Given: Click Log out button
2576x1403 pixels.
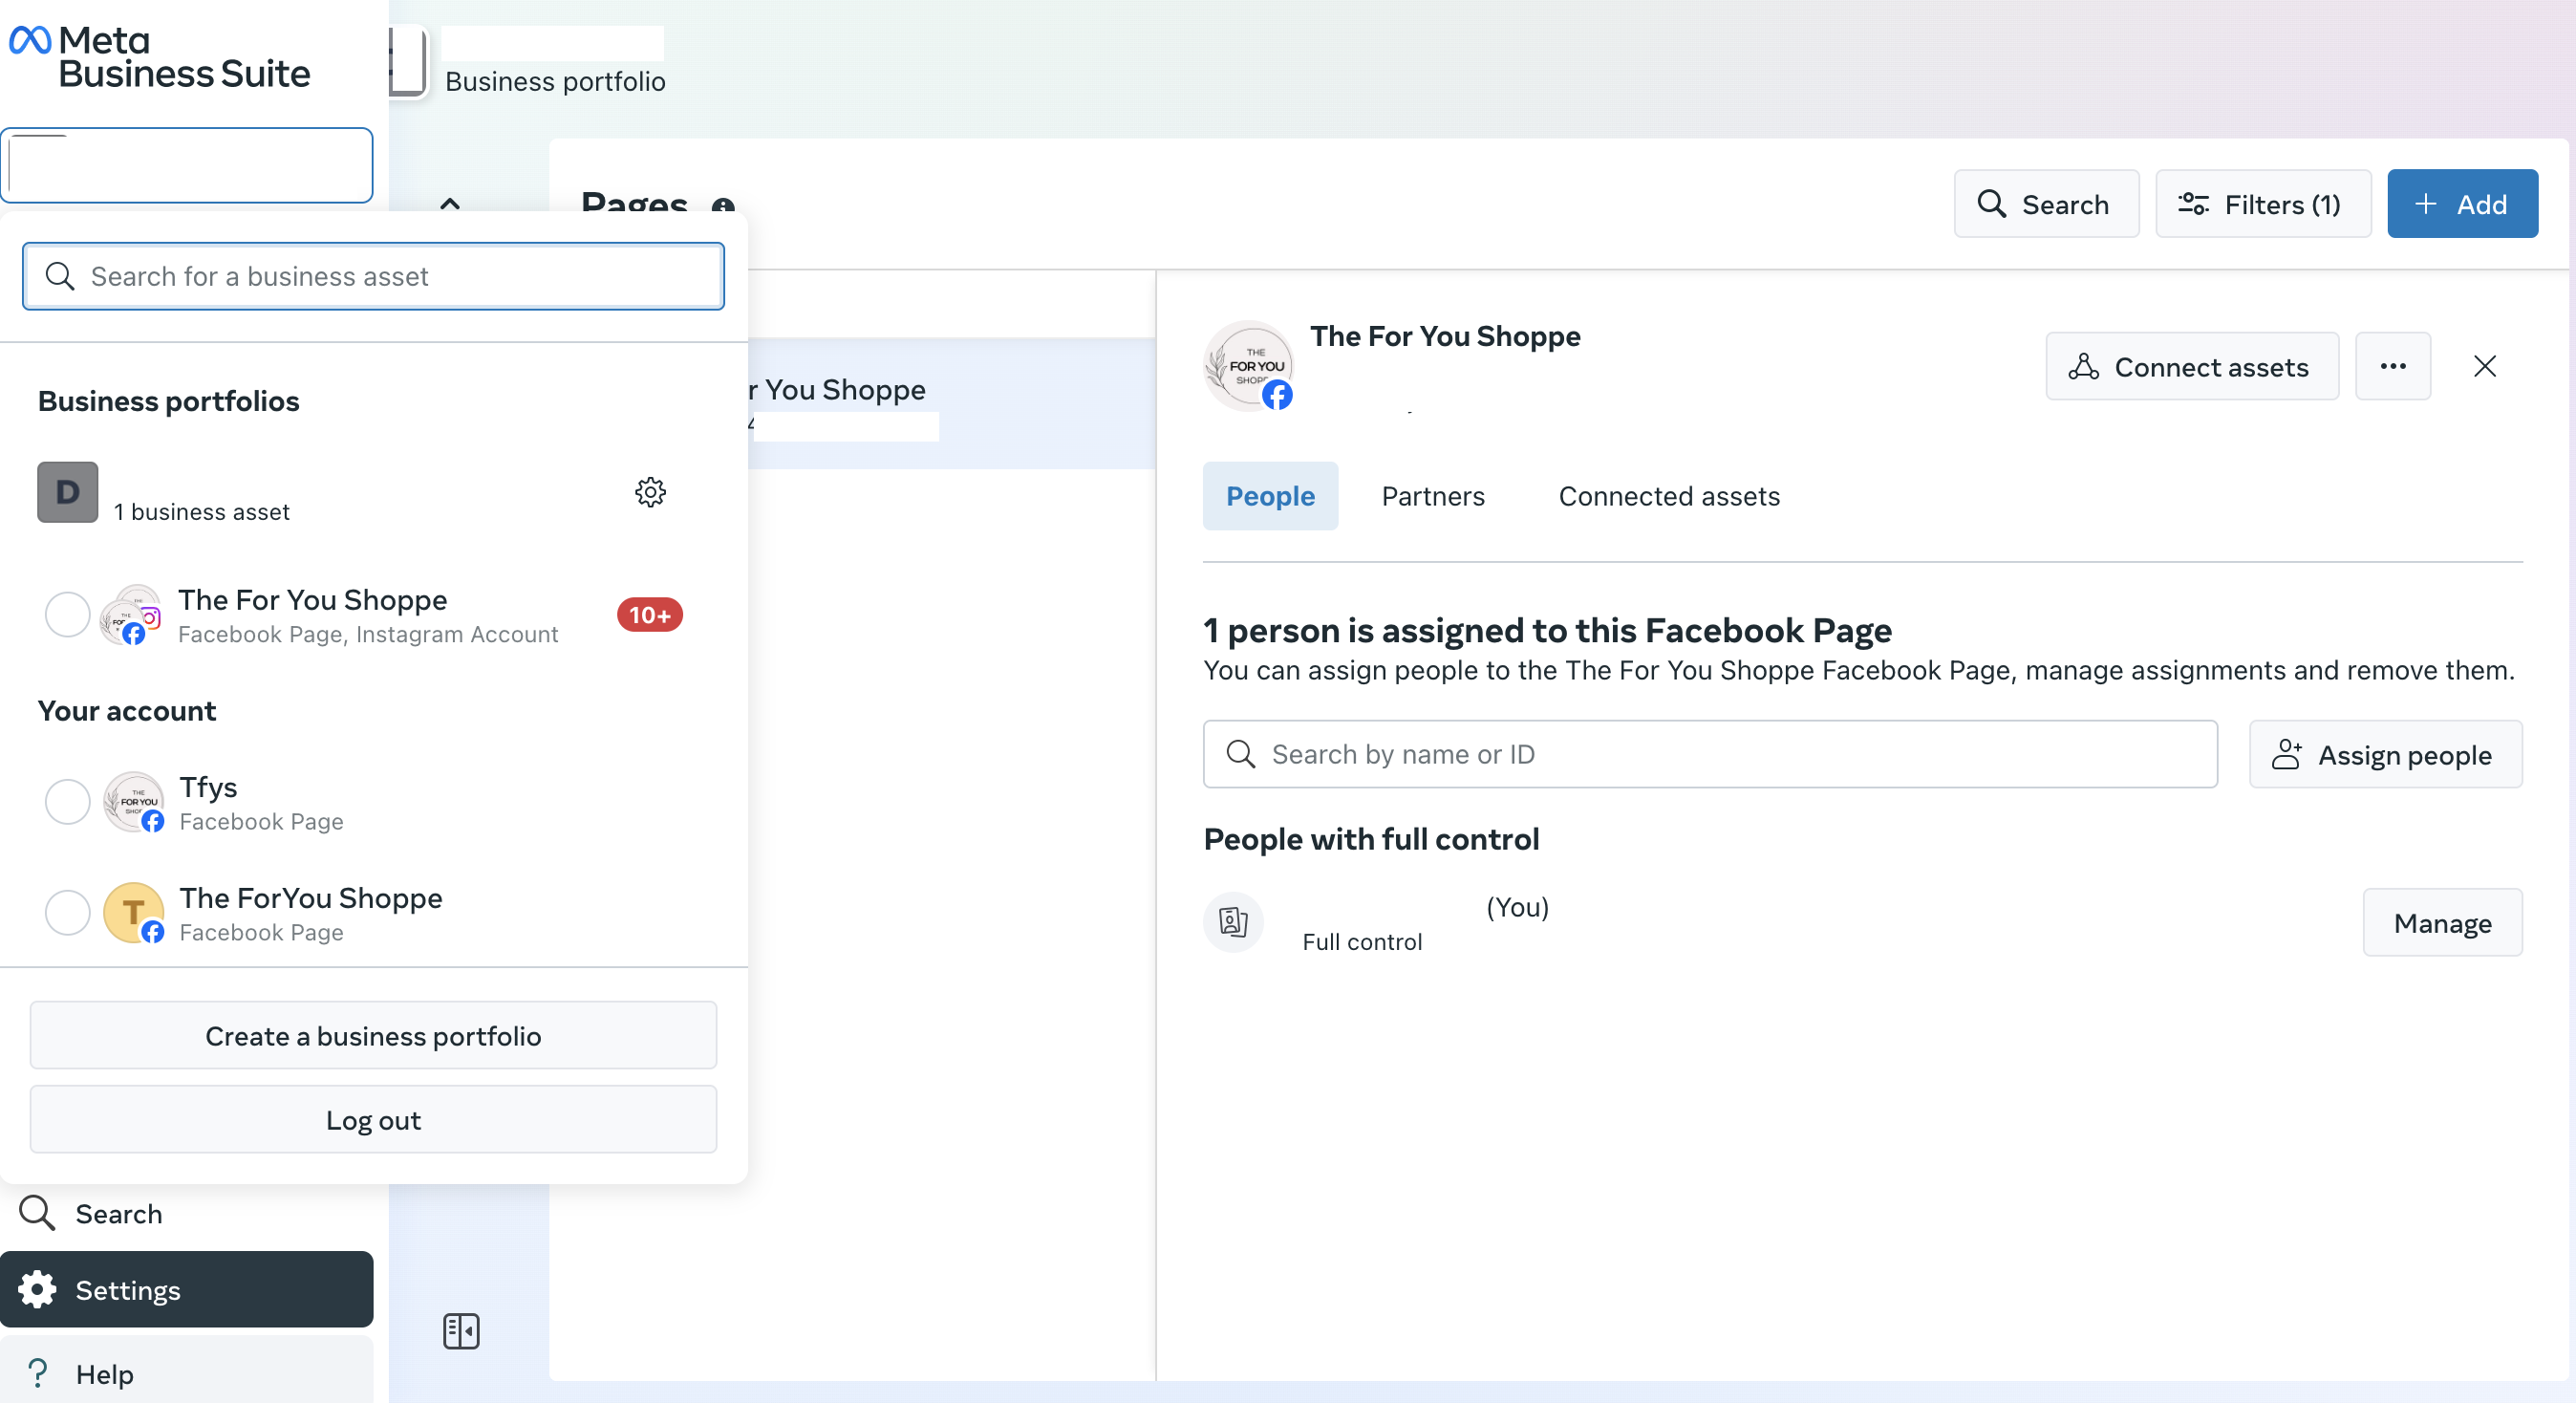Looking at the screenshot, I should point(373,1120).
